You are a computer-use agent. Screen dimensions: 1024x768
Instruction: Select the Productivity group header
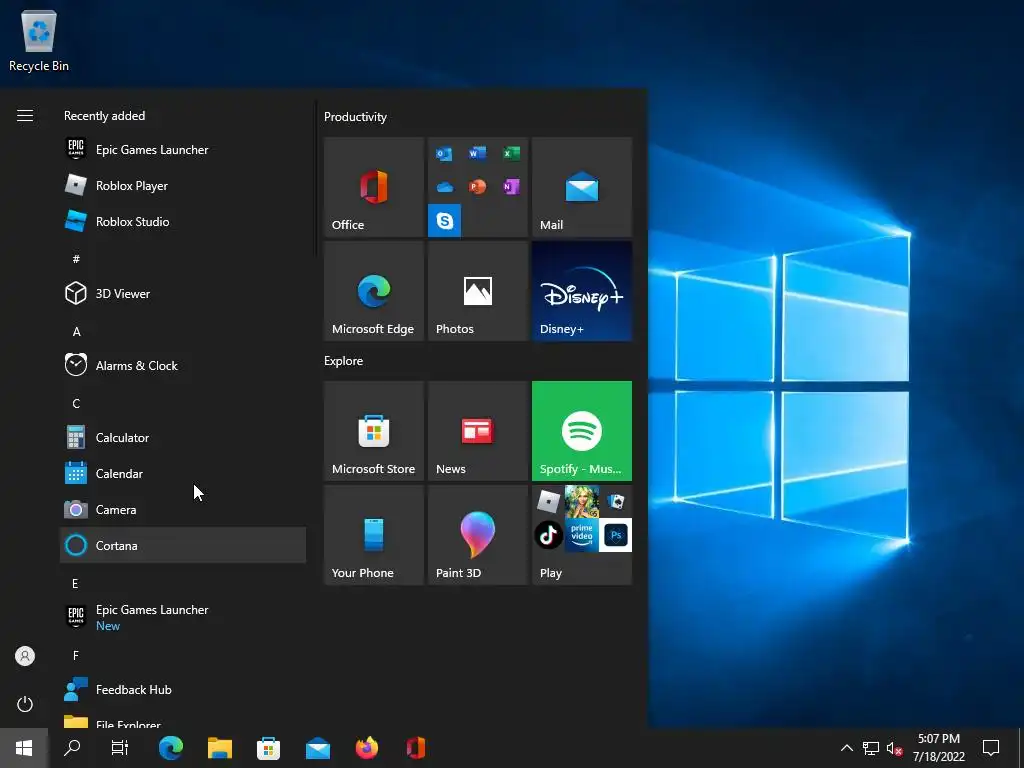355,117
